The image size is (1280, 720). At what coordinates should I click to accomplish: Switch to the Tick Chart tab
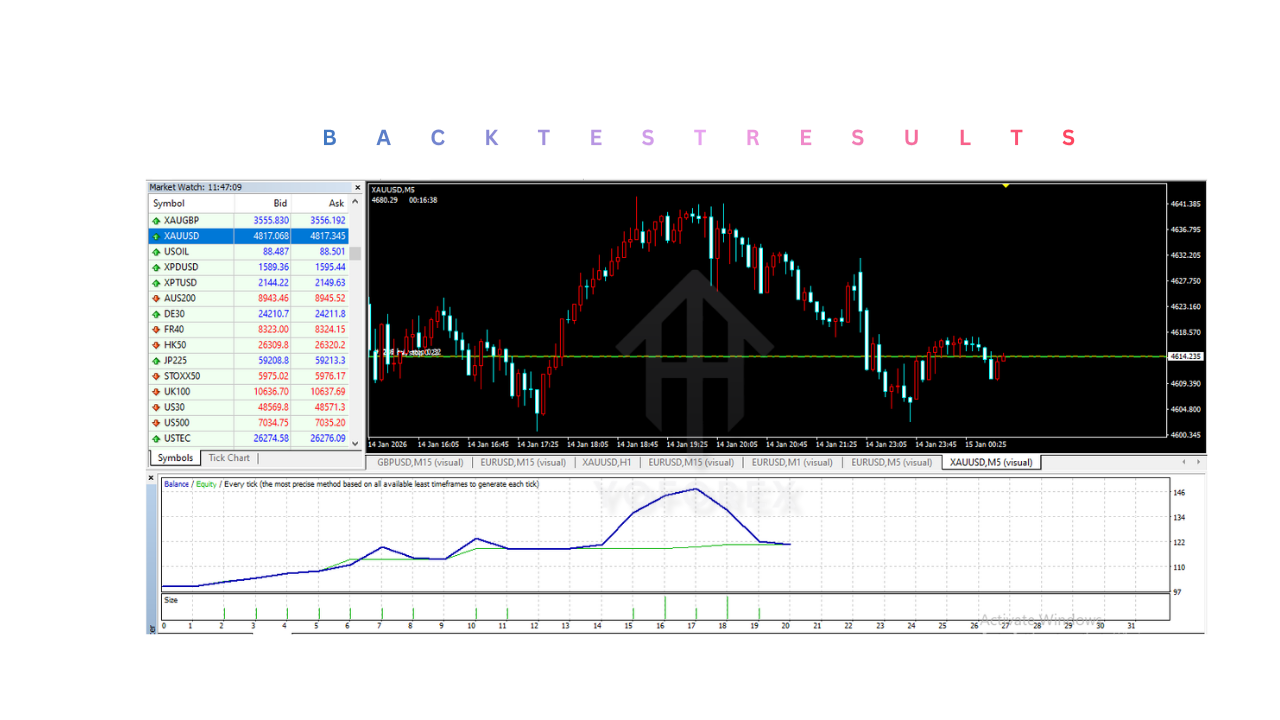(x=229, y=458)
